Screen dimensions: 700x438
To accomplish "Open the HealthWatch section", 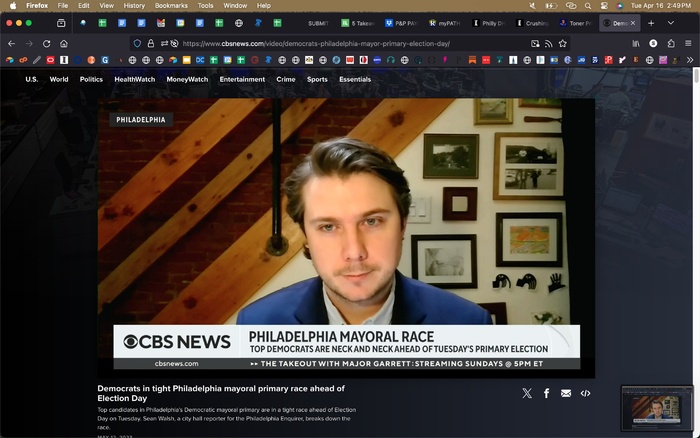I will [134, 79].
